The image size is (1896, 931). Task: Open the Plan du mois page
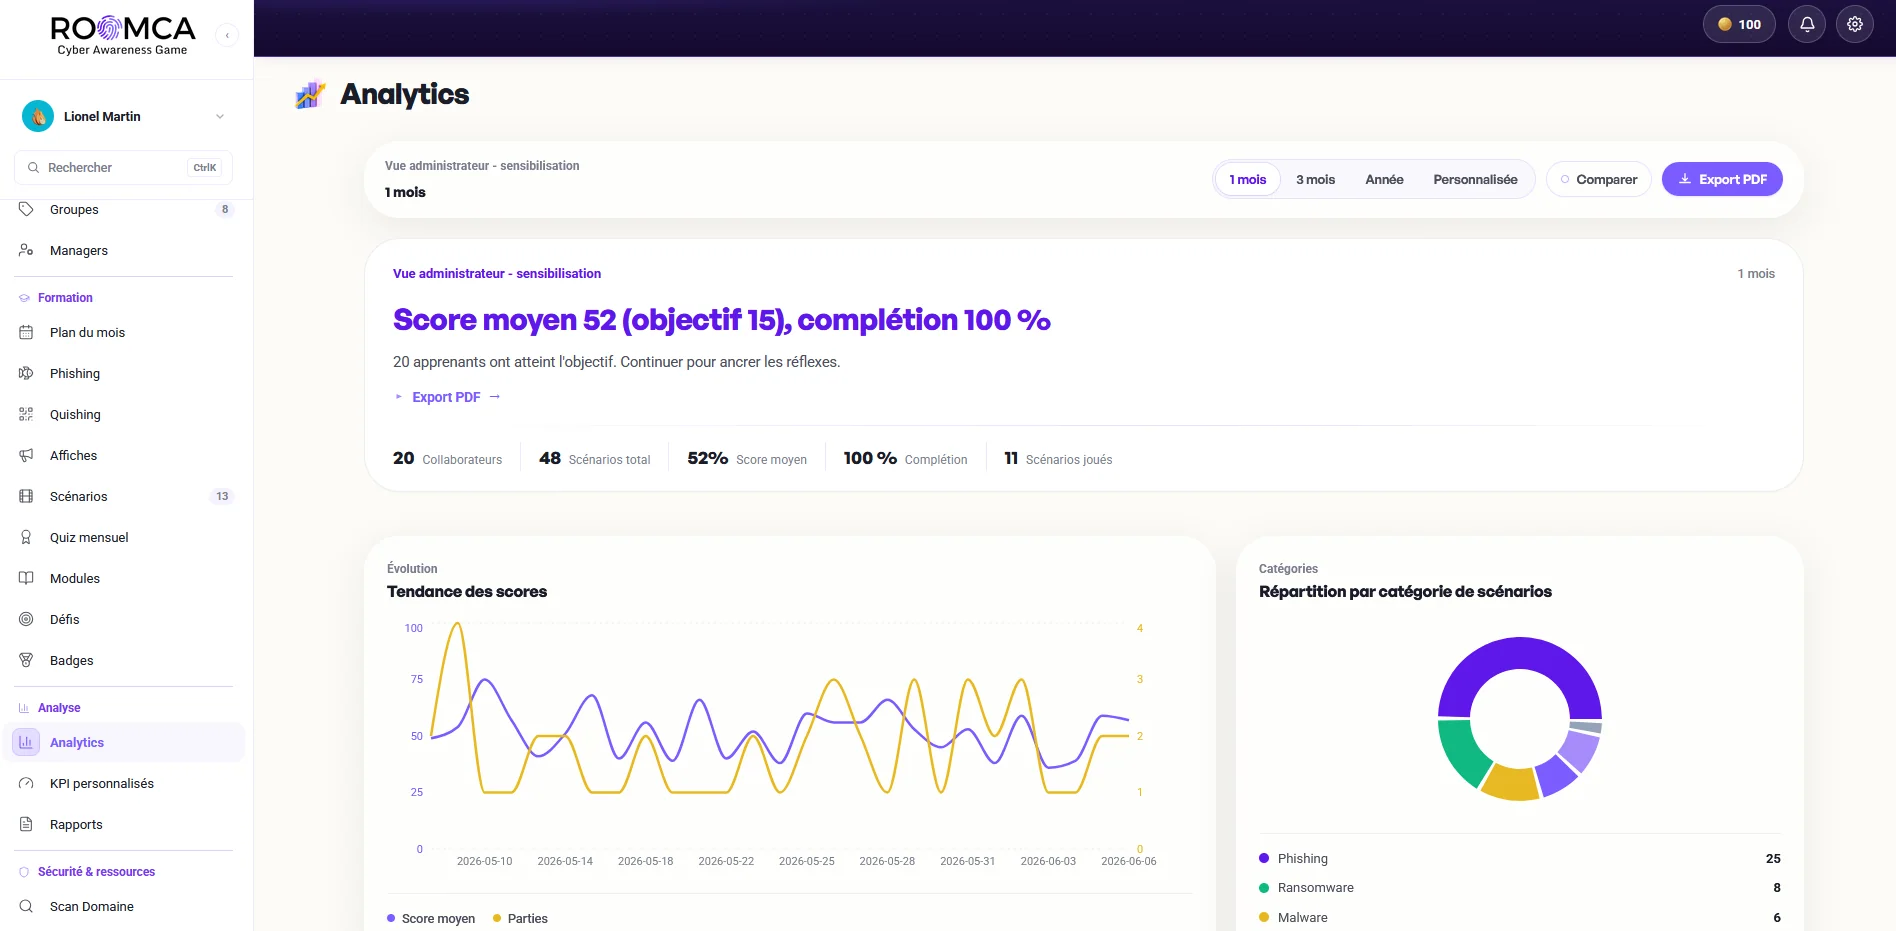[x=123, y=332]
